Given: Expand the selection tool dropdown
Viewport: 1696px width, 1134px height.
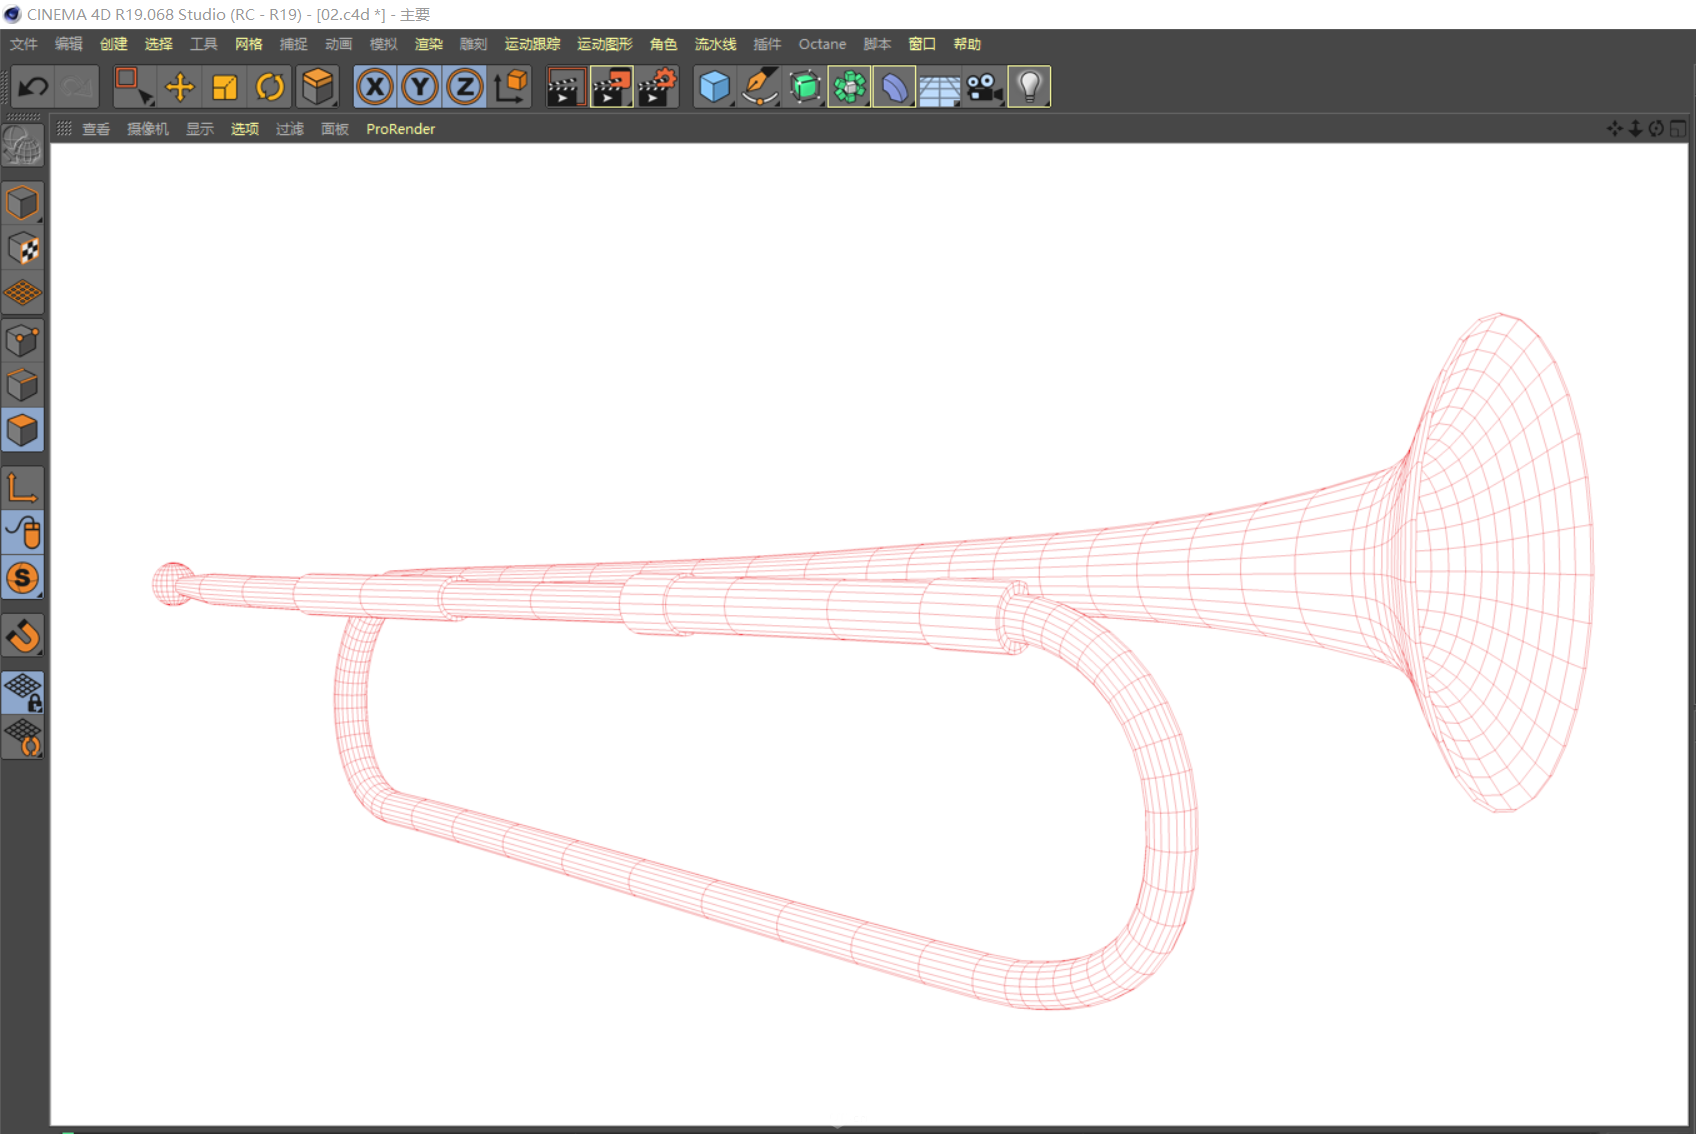Looking at the screenshot, I should pyautogui.click(x=133, y=87).
